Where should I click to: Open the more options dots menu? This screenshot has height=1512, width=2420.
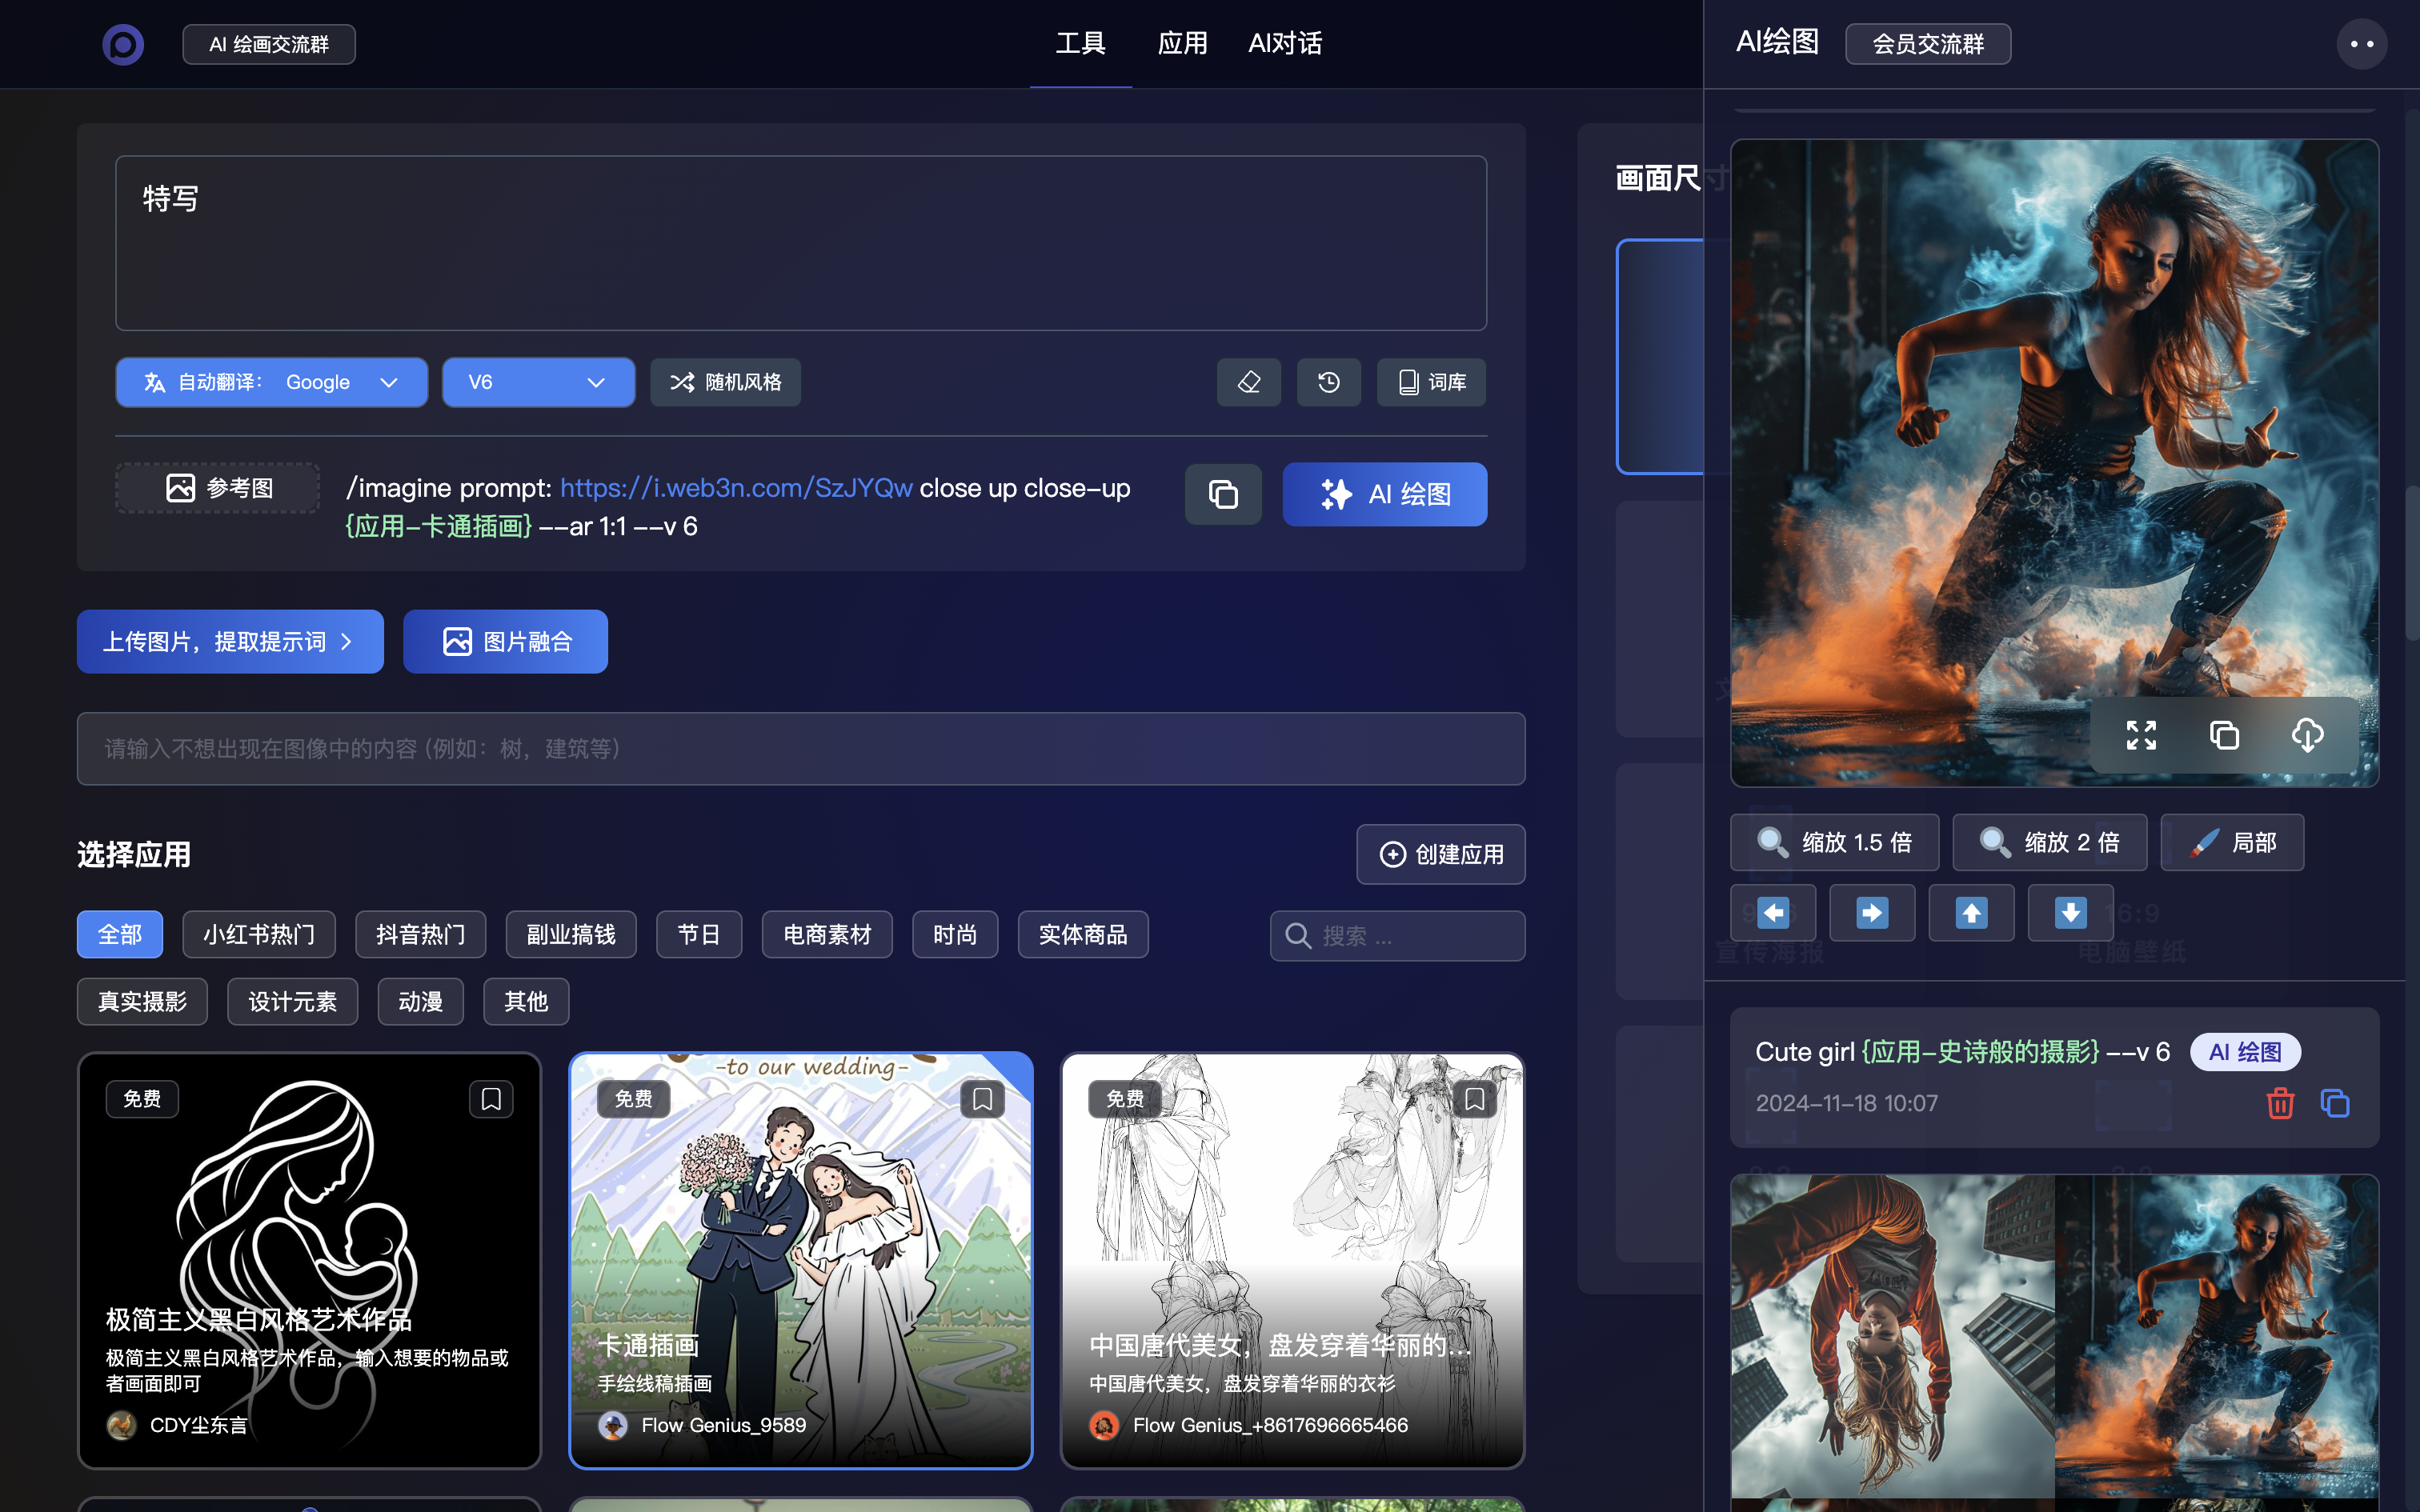pos(2361,44)
